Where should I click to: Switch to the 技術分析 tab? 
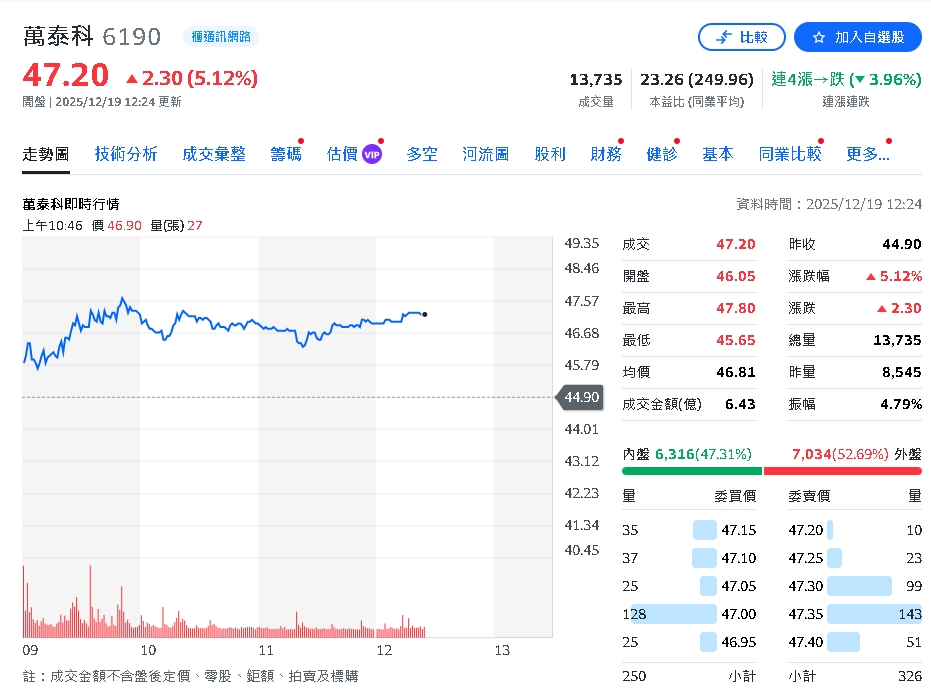(x=125, y=155)
